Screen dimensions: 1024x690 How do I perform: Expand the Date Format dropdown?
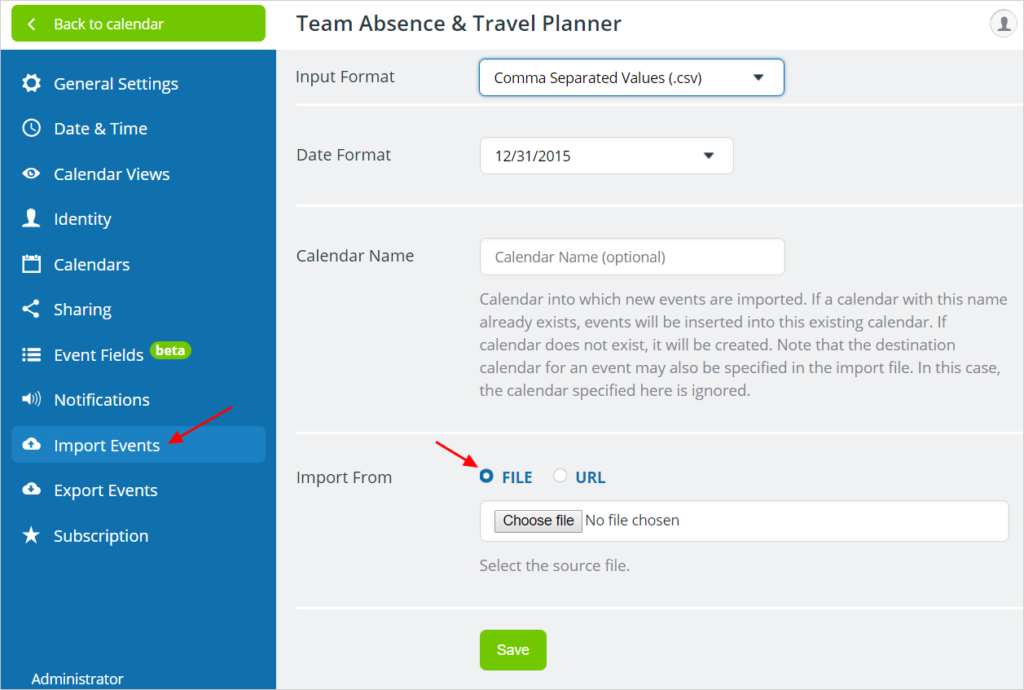coord(607,155)
